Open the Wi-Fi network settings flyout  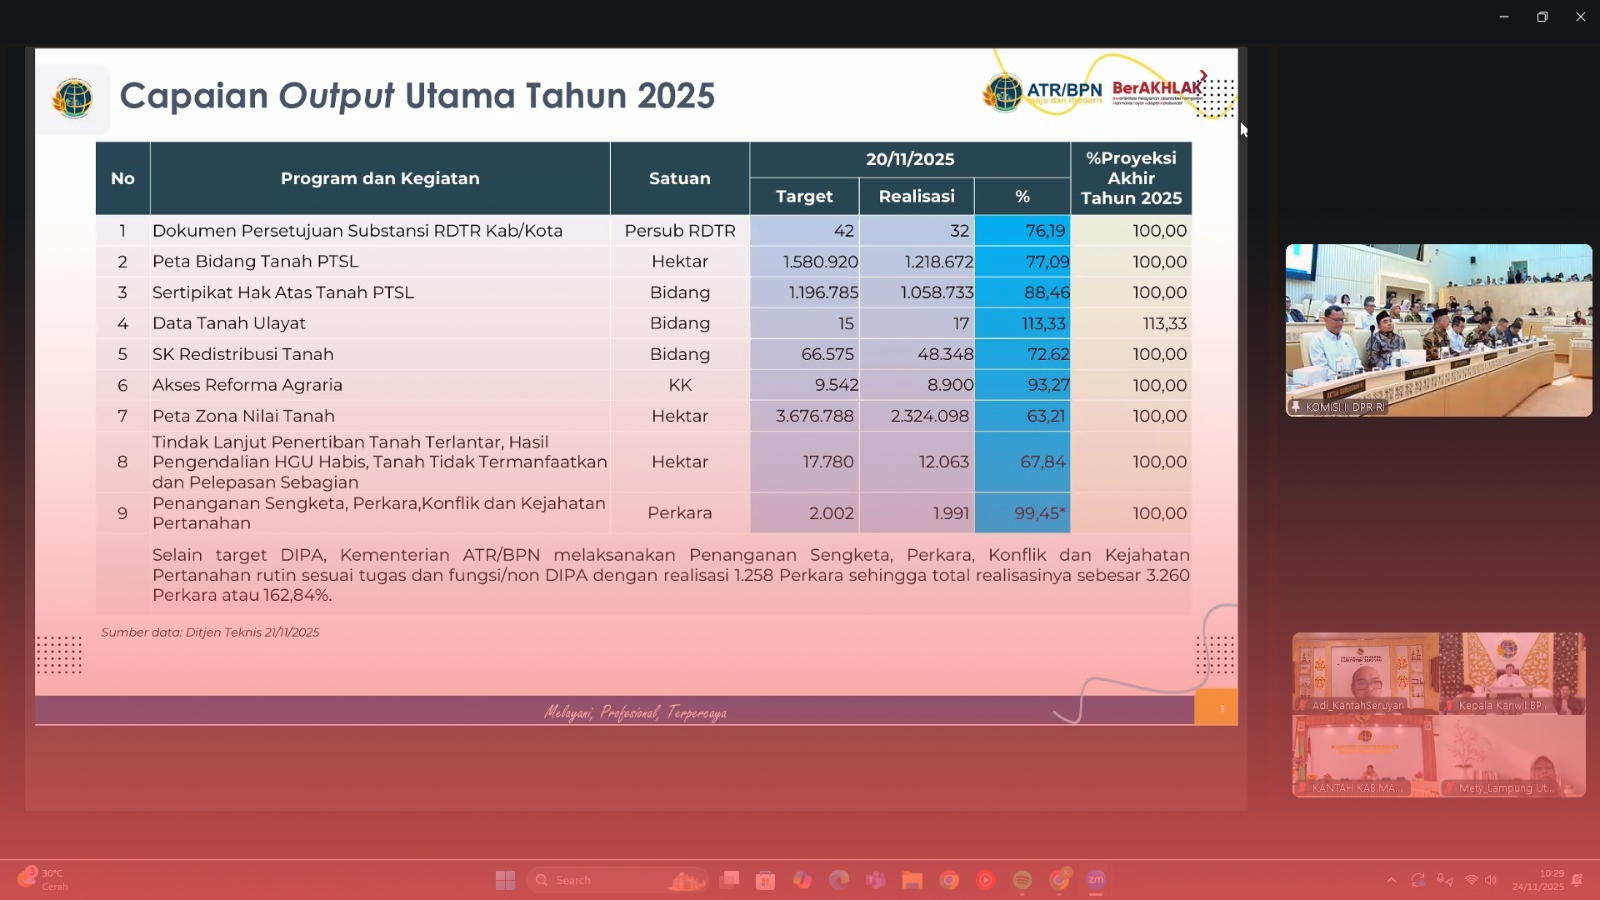(x=1471, y=880)
